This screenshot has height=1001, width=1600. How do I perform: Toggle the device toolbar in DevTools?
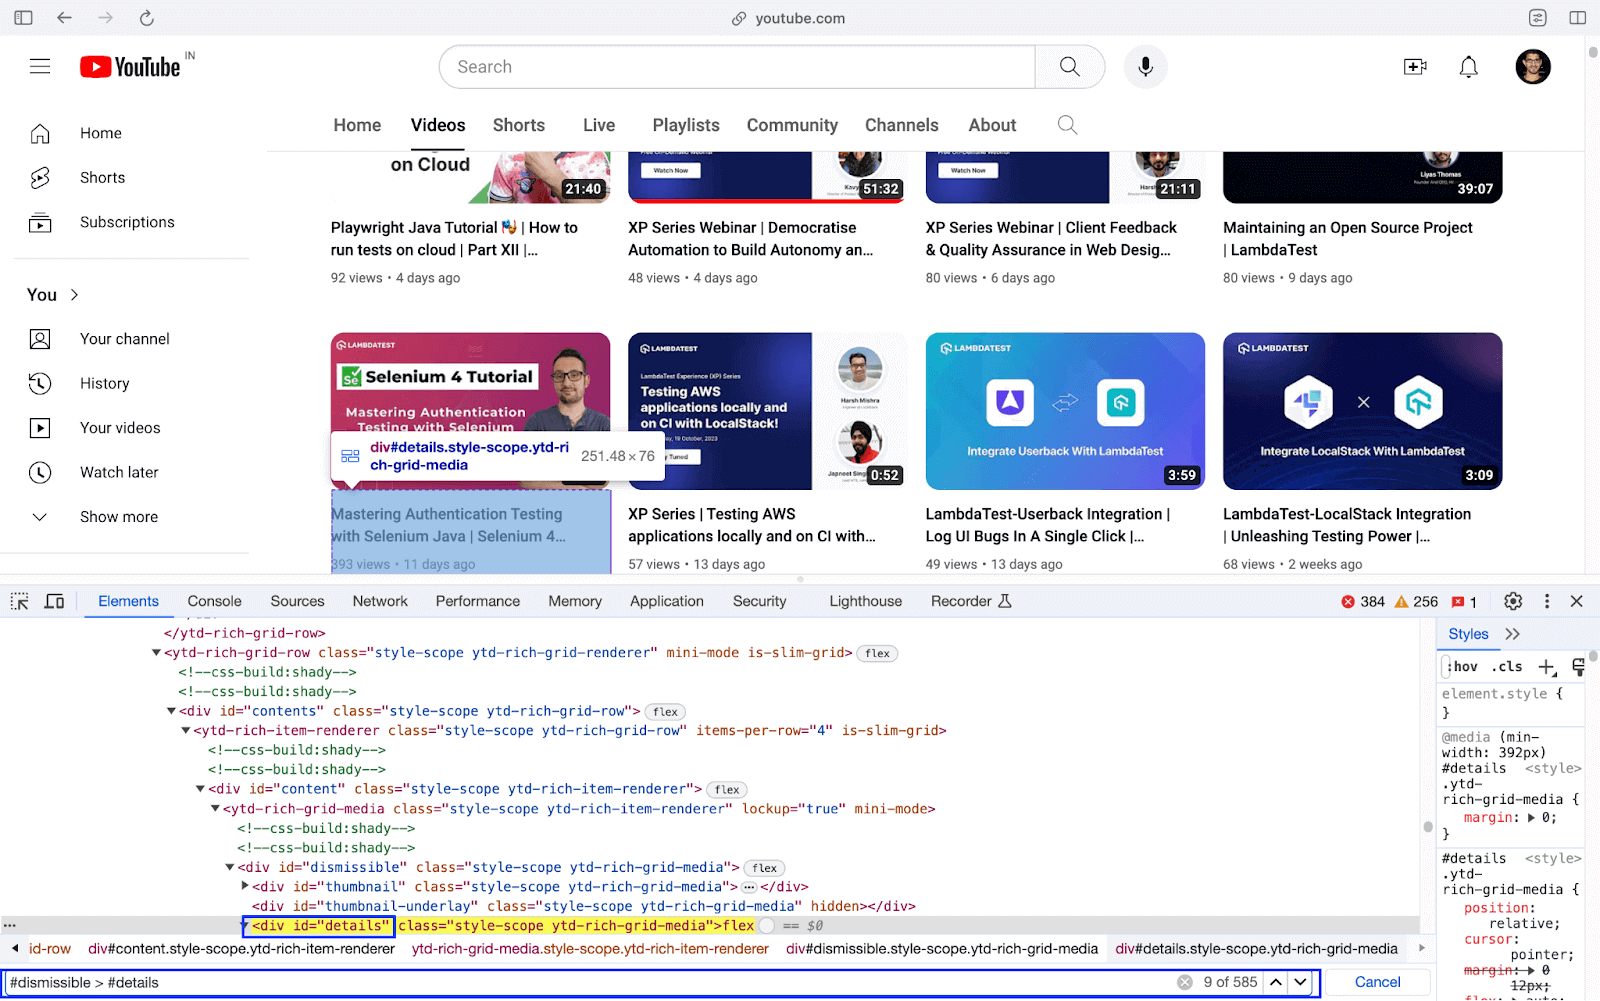(x=55, y=601)
